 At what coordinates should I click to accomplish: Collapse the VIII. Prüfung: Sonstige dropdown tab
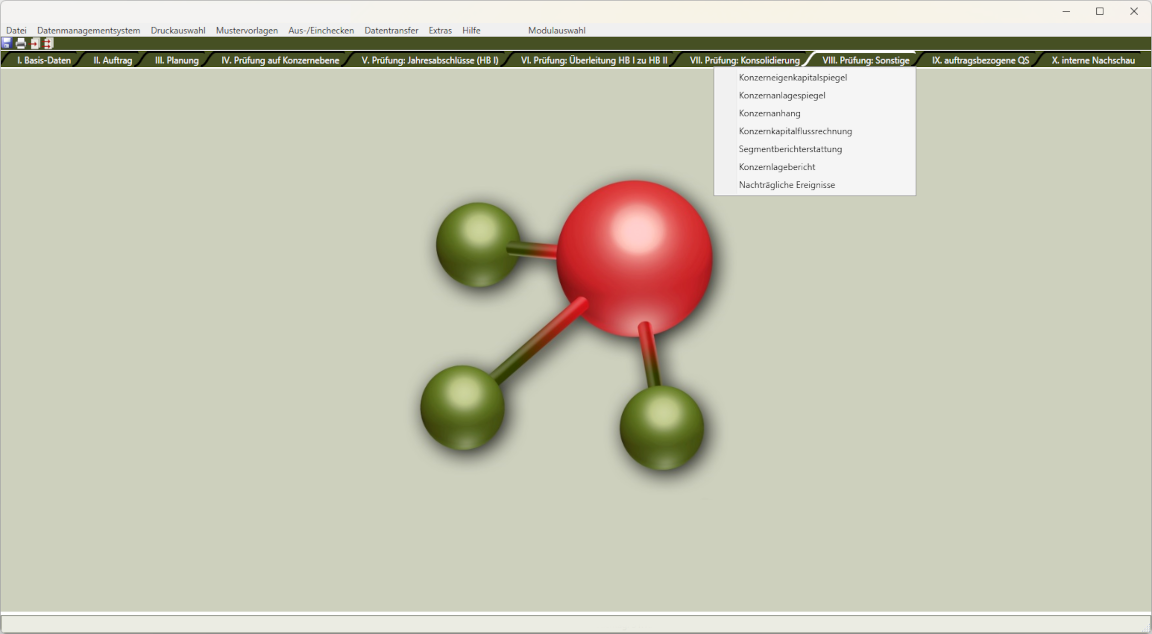[865, 60]
